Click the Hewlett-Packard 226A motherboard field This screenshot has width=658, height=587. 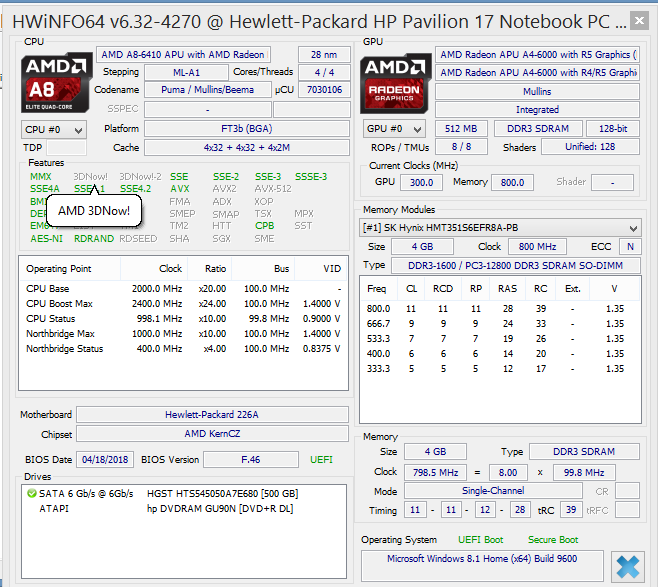(212, 415)
